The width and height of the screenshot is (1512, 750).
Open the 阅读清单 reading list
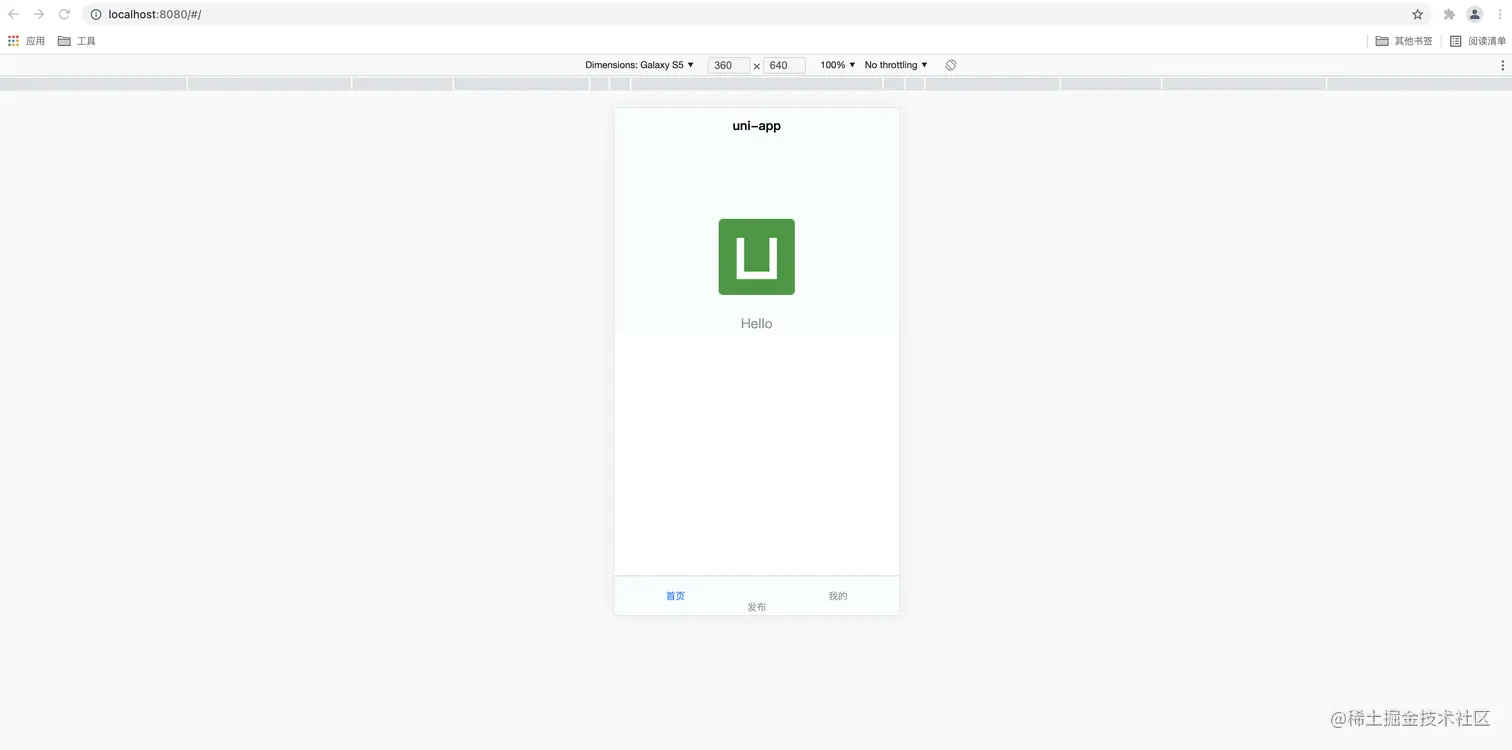tap(1478, 41)
